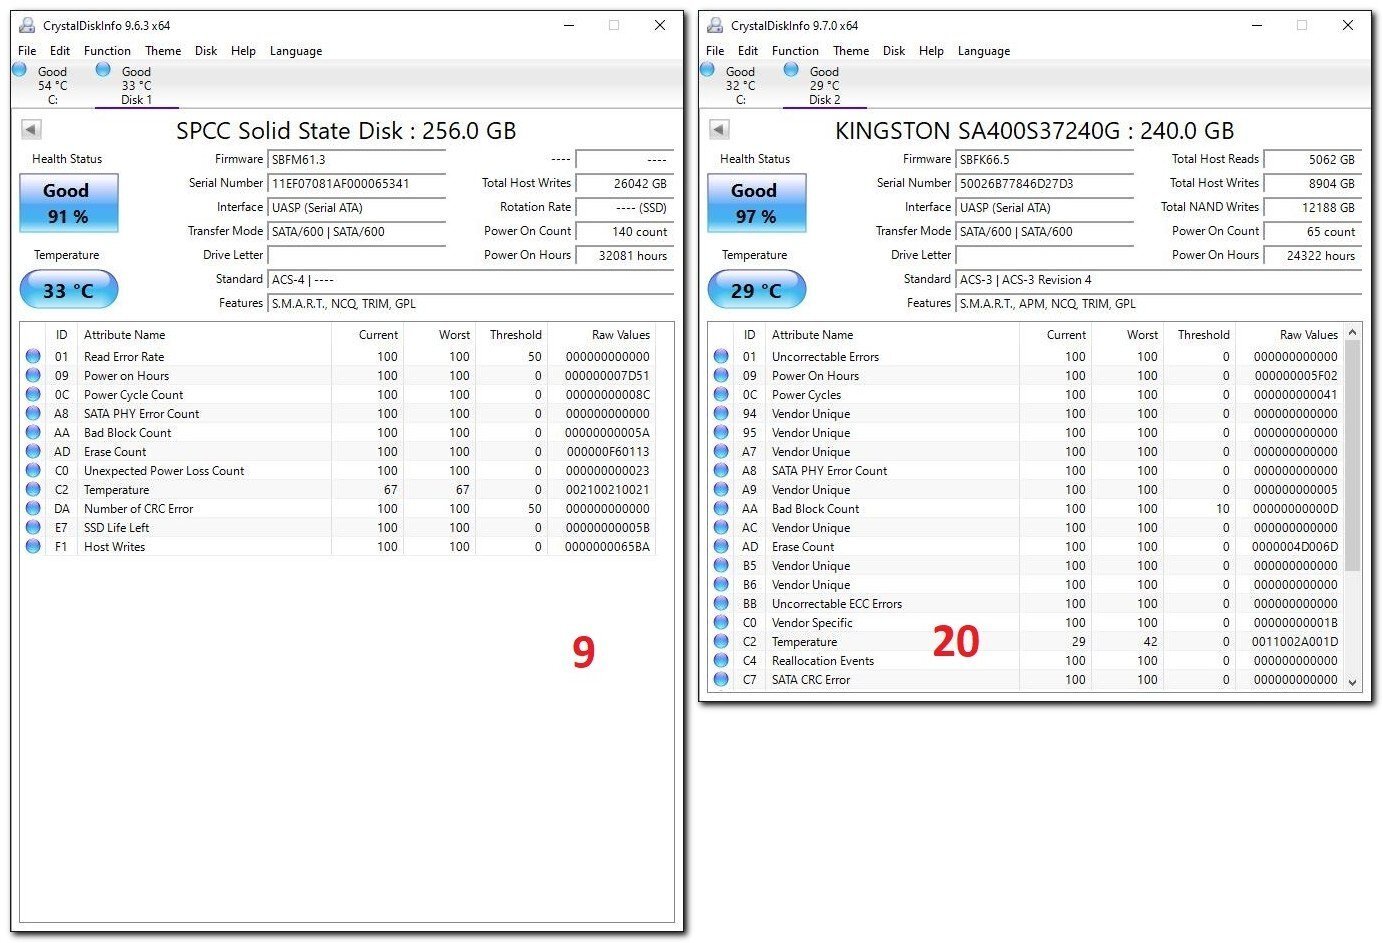Screen dimensions: 1383x943
Task: Click status orb for Uncorrectable ECC Errors row
Action: click(x=721, y=603)
